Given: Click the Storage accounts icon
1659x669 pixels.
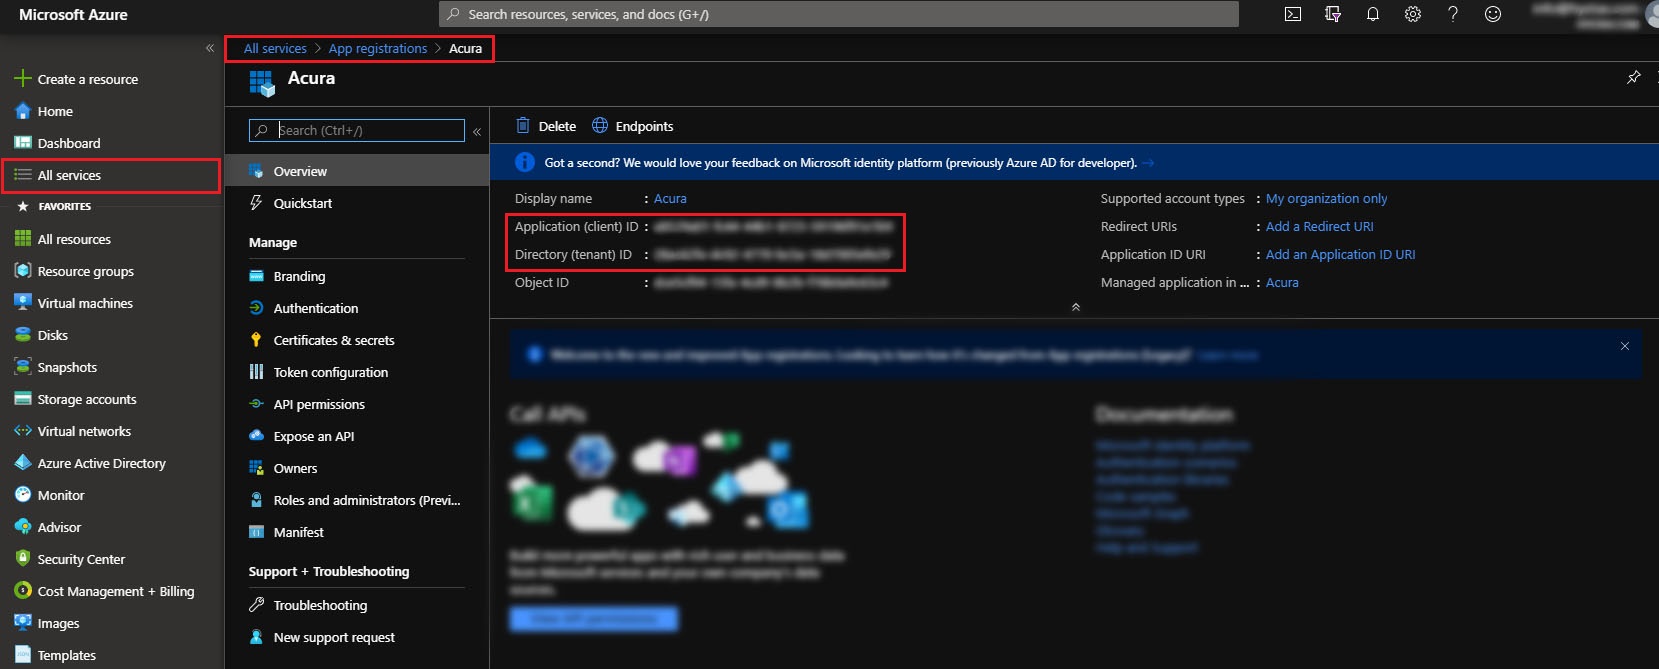Looking at the screenshot, I should [23, 399].
